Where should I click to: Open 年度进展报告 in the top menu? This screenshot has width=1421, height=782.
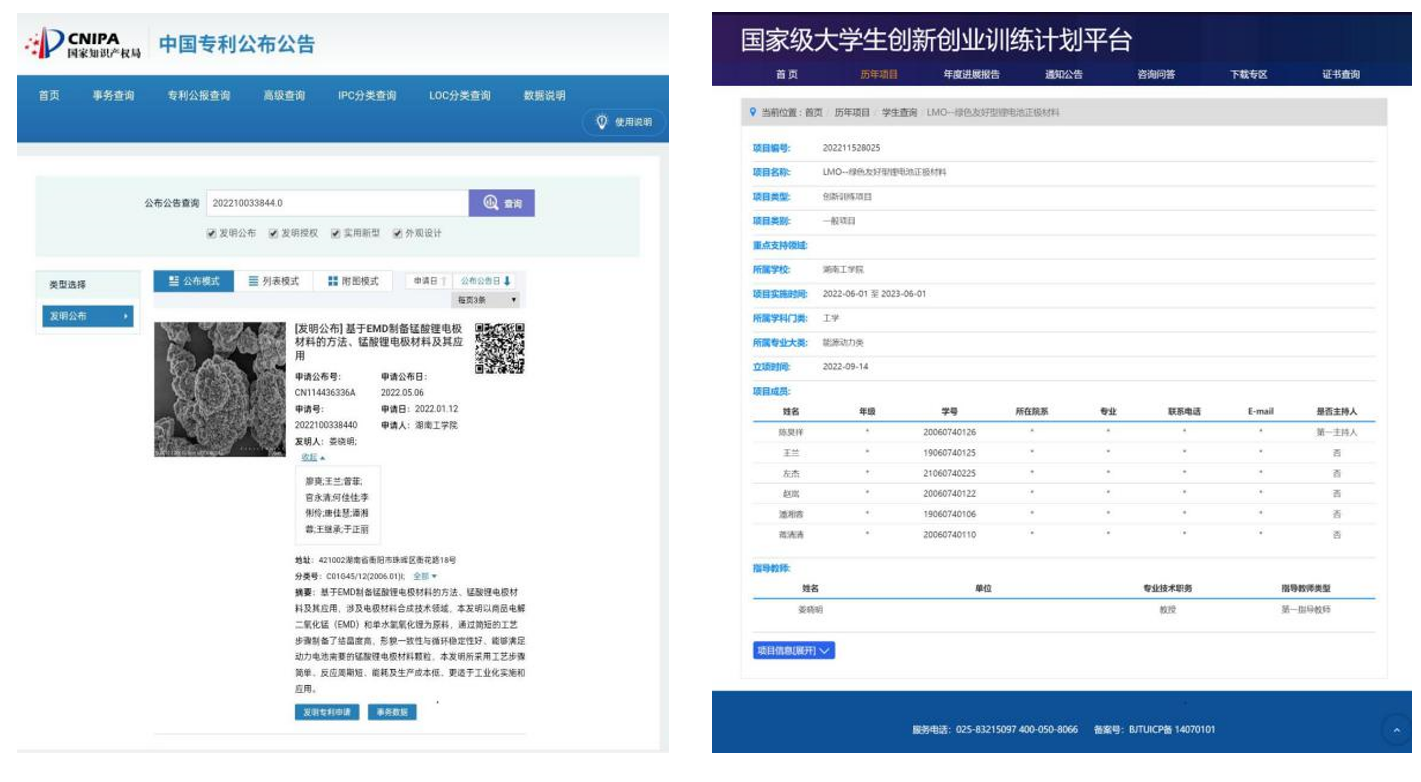click(970, 74)
